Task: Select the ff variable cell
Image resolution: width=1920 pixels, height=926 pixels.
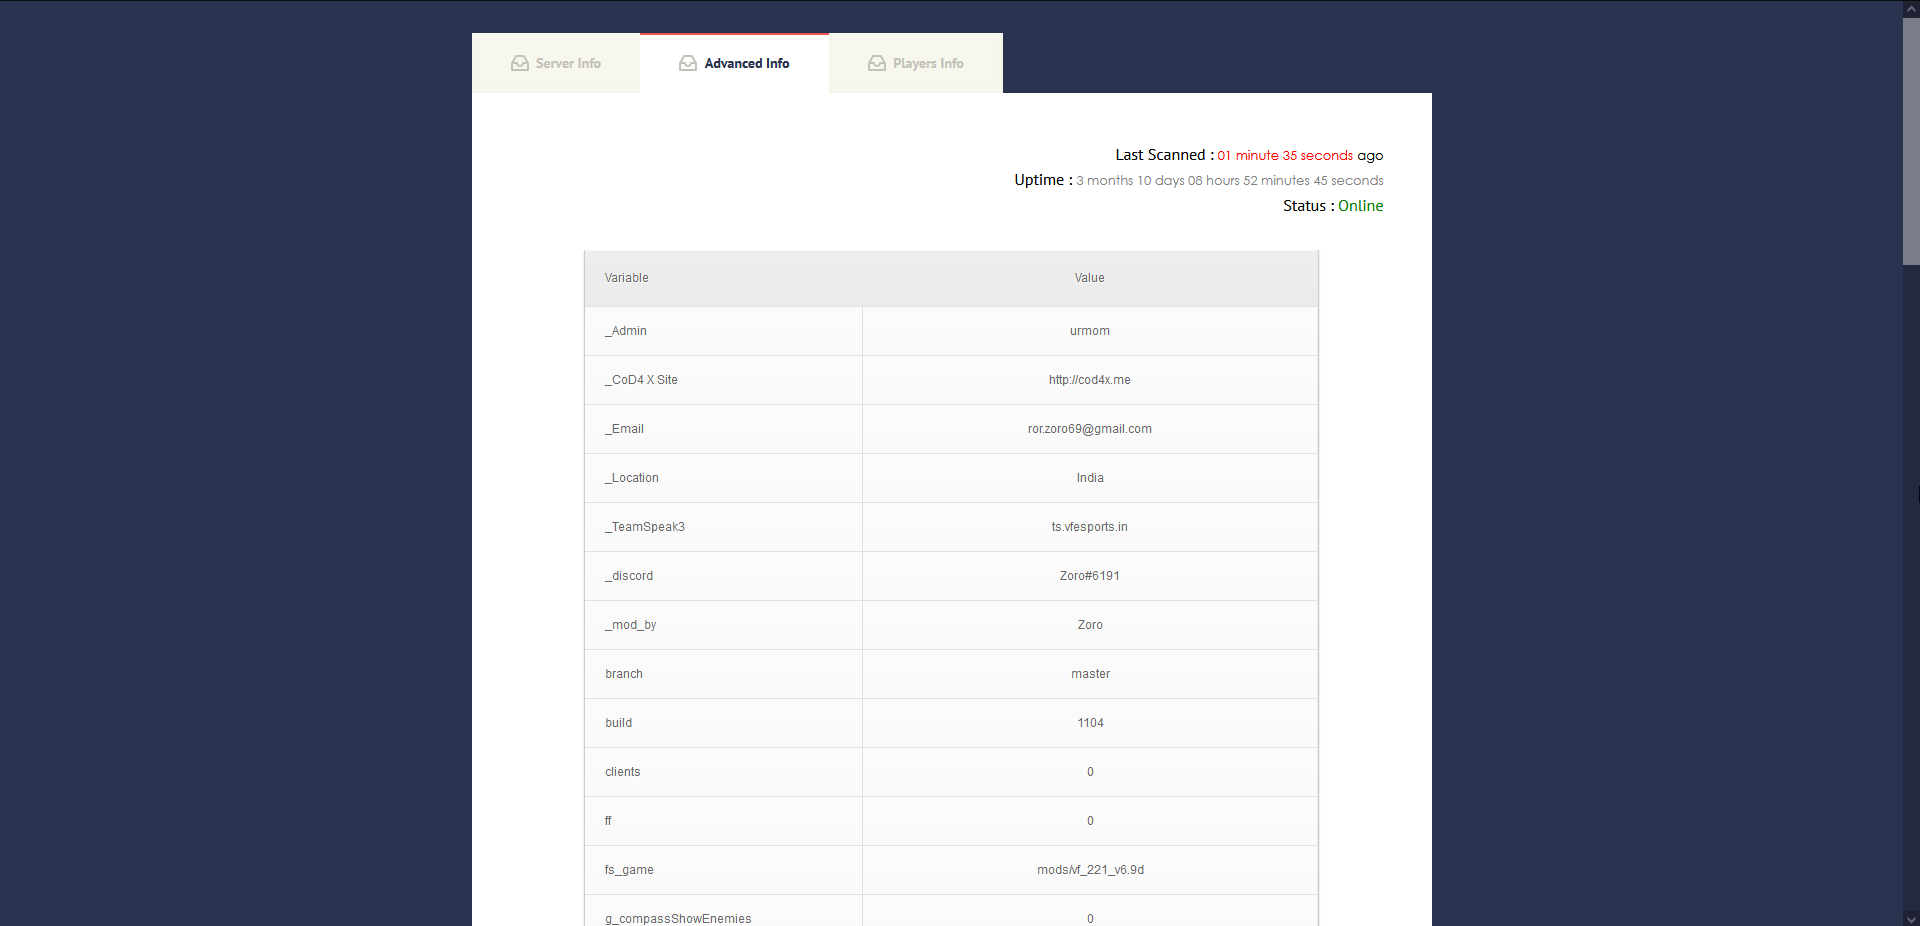Action: tap(724, 821)
